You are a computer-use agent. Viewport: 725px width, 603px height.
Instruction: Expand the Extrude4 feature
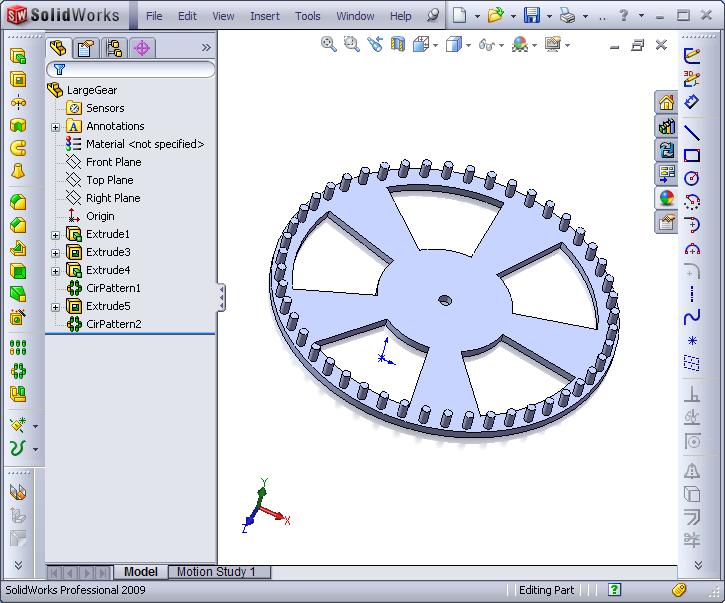point(55,271)
